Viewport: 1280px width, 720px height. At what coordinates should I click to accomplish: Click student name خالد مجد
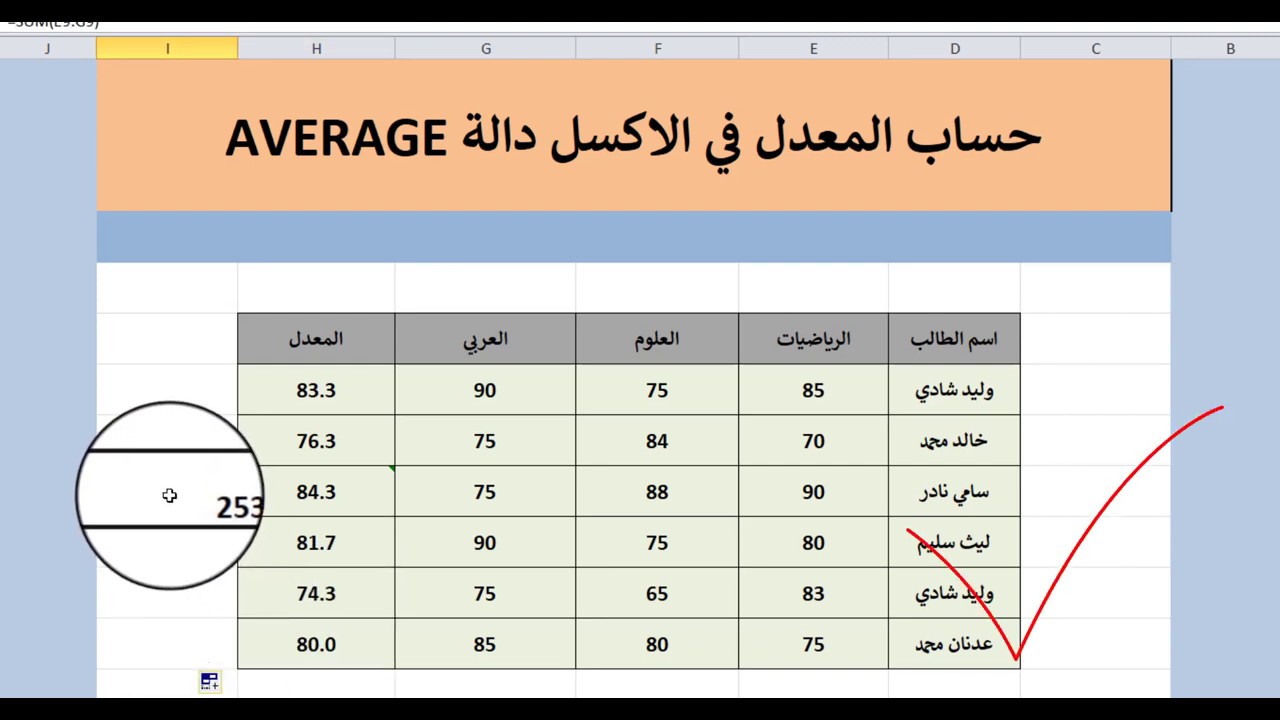coord(954,441)
